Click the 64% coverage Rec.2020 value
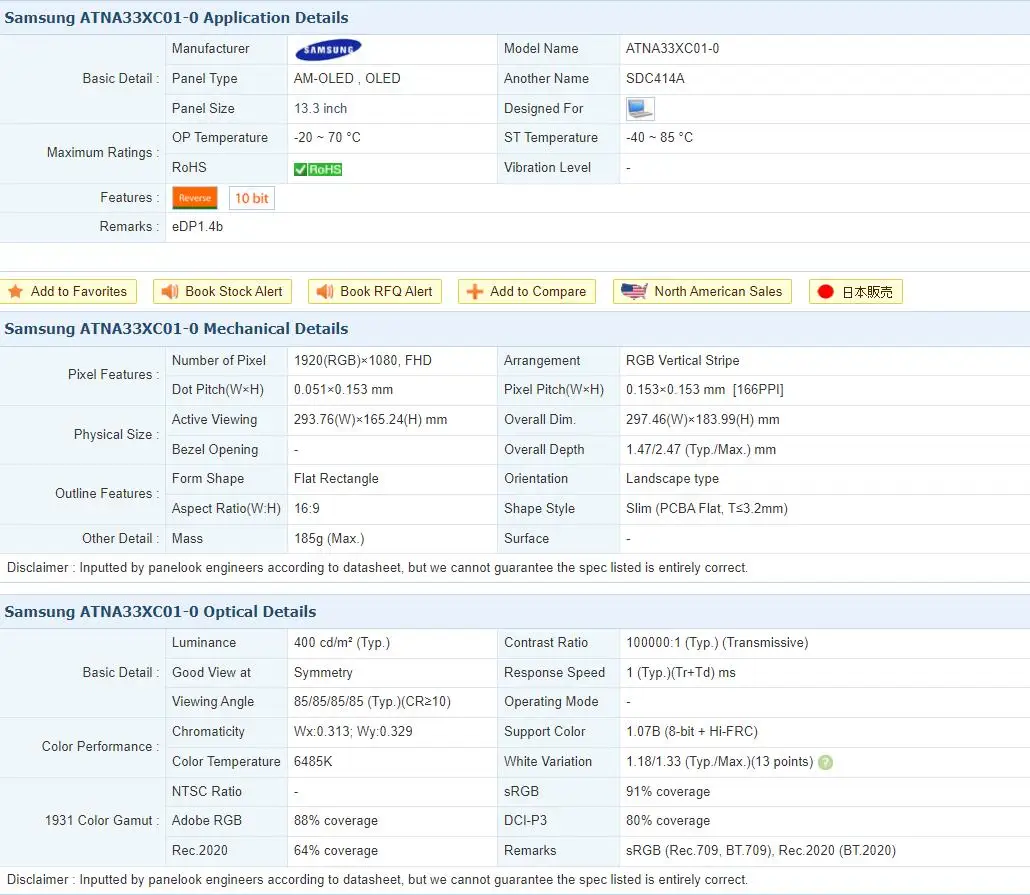The height and width of the screenshot is (895, 1030). click(336, 850)
